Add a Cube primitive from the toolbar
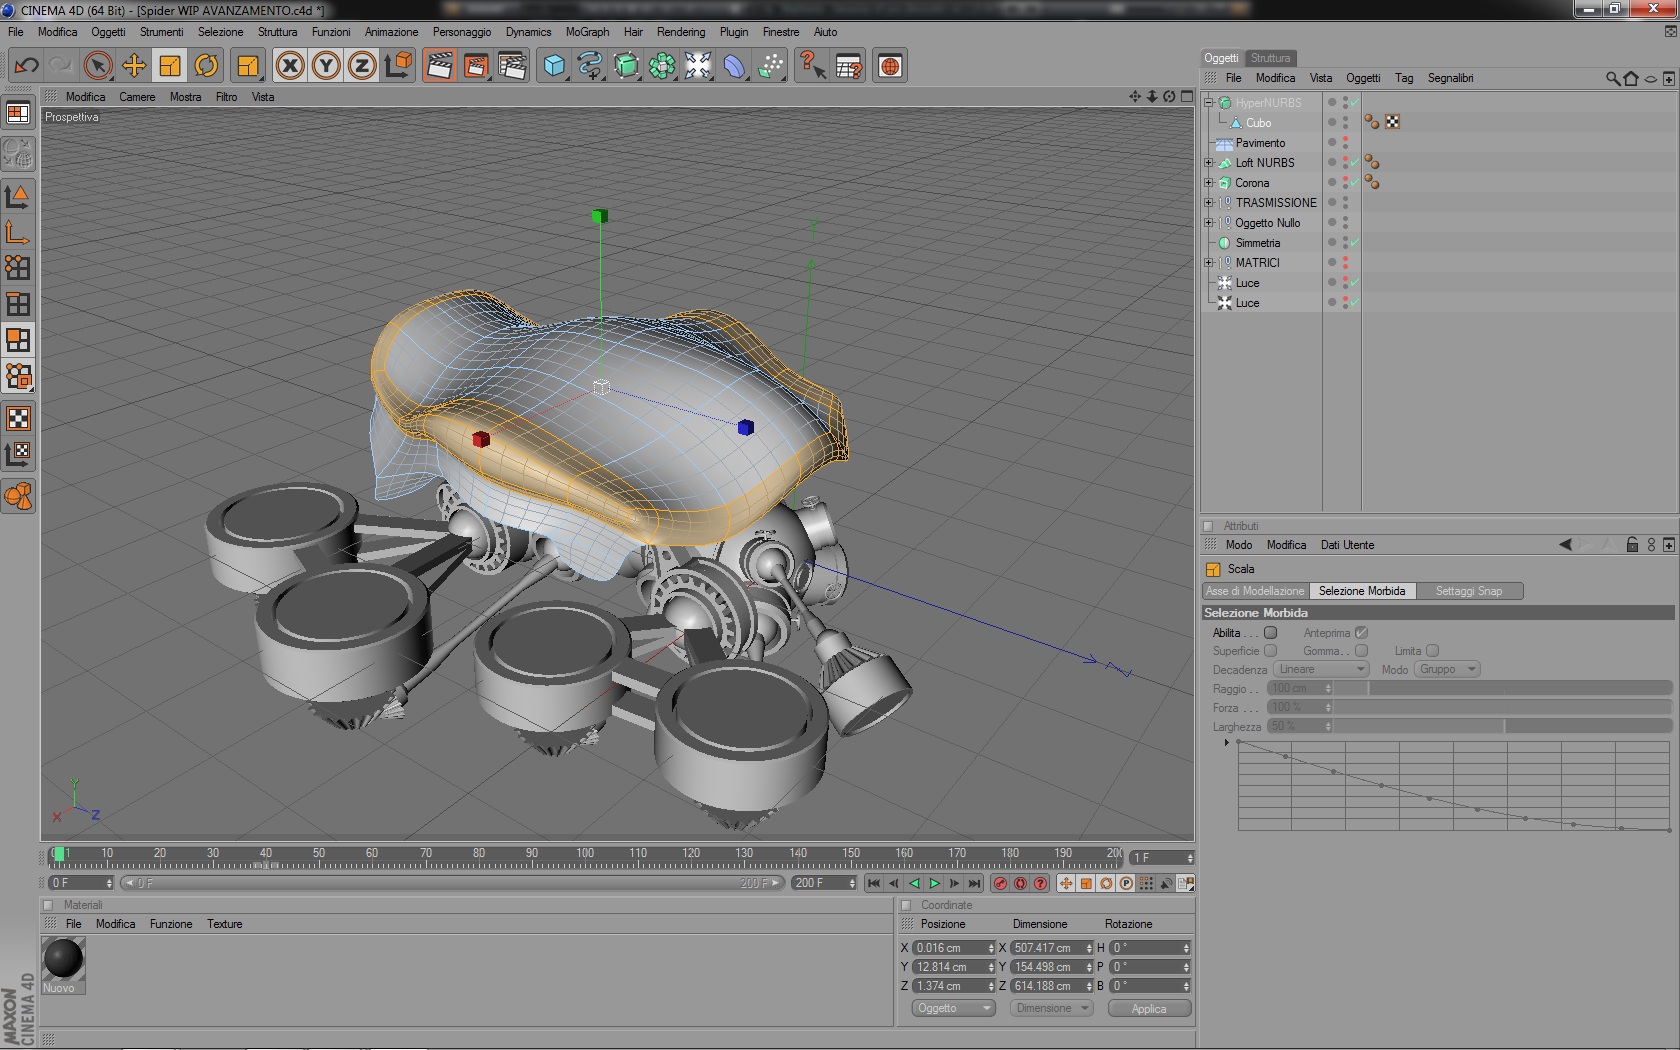Image resolution: width=1680 pixels, height=1050 pixels. tap(554, 66)
